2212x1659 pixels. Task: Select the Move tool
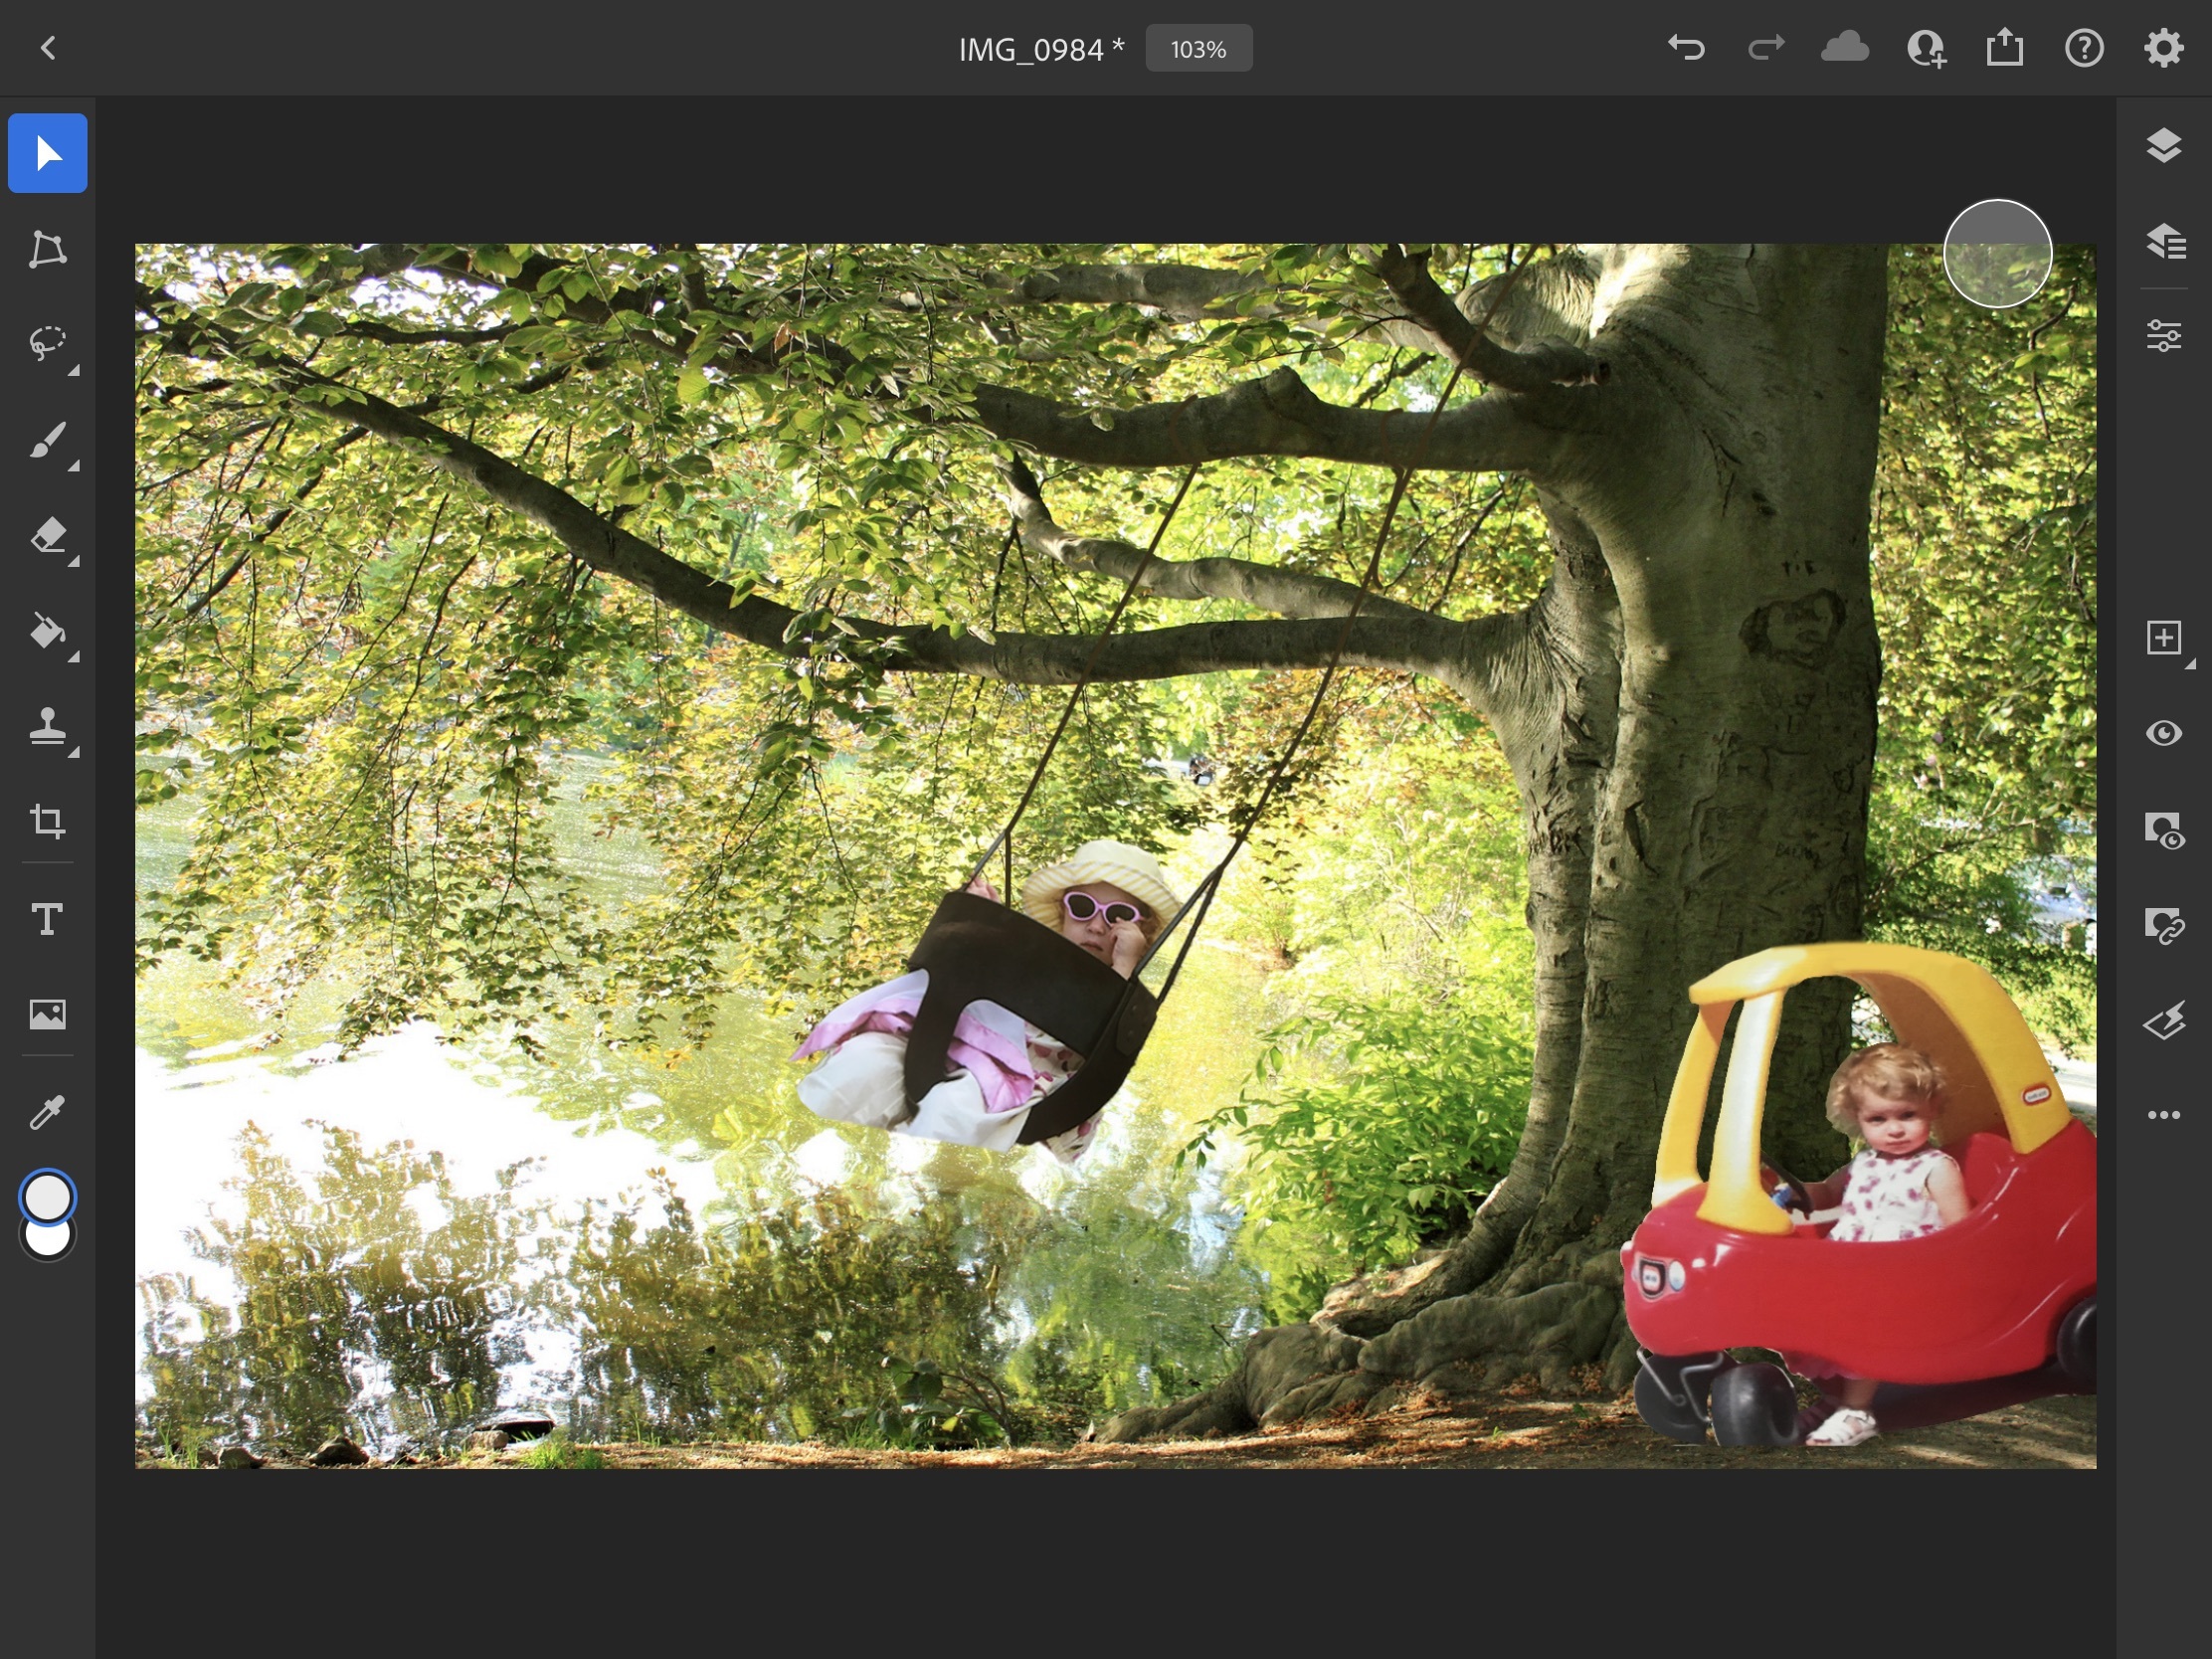[x=47, y=153]
